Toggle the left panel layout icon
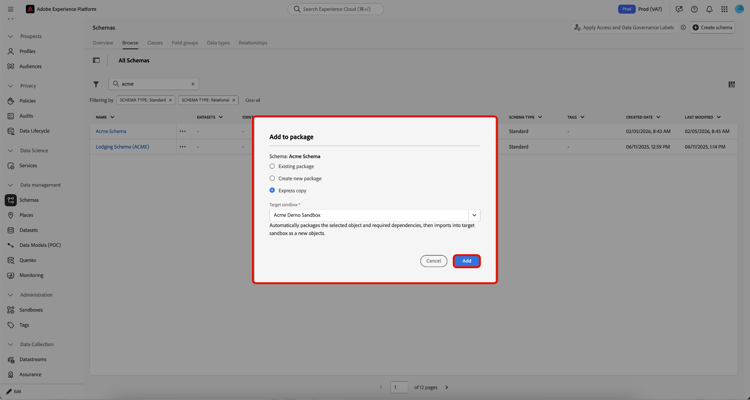The image size is (750, 400). 96,60
